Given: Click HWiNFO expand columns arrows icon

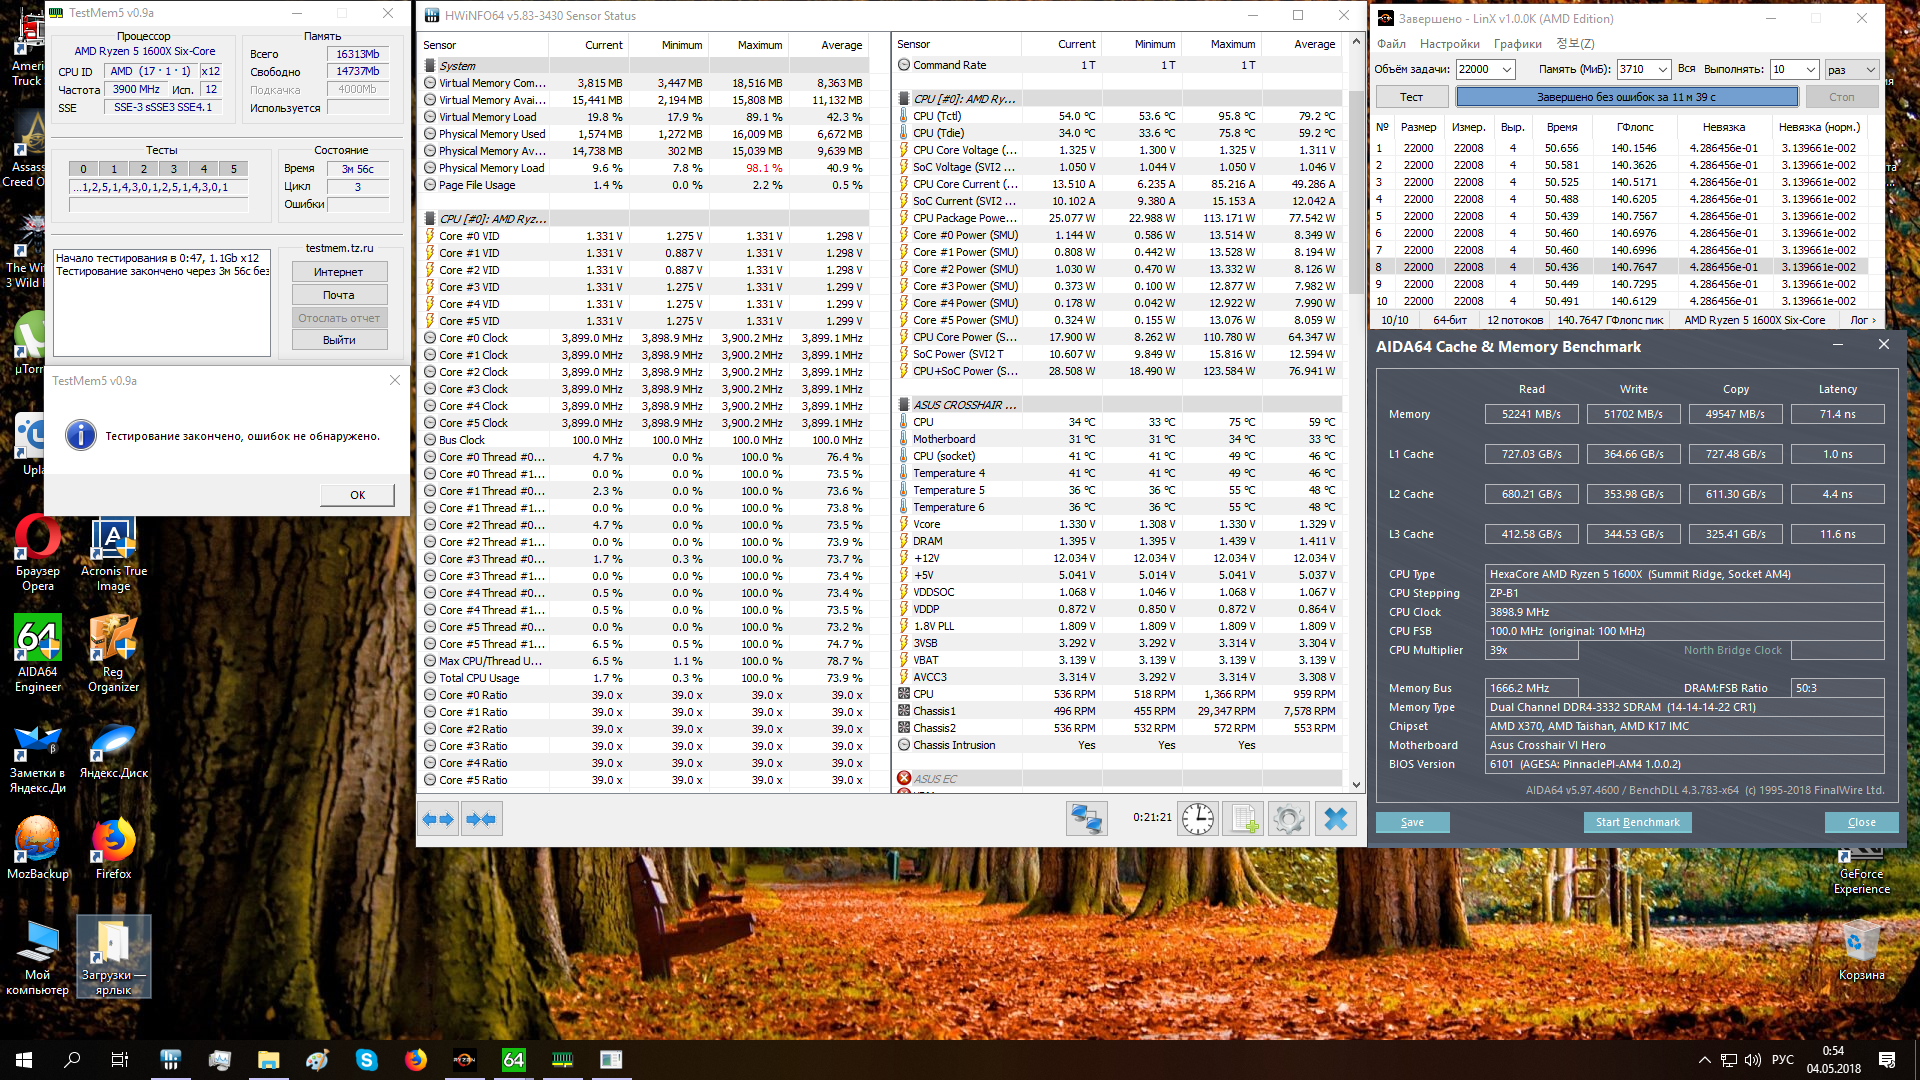Looking at the screenshot, I should tap(438, 819).
